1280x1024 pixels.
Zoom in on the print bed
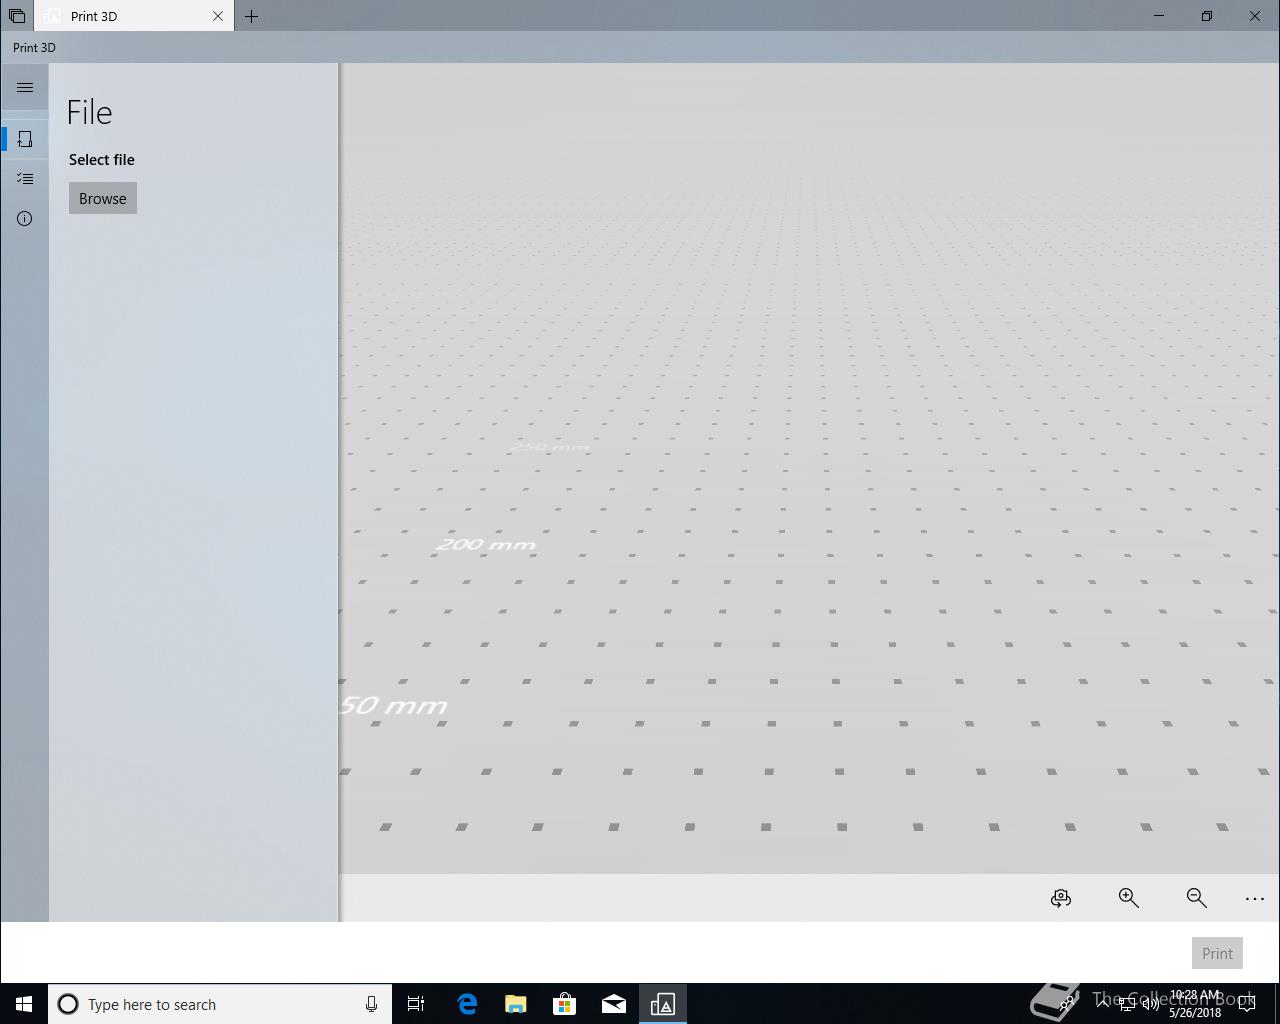(x=1129, y=898)
